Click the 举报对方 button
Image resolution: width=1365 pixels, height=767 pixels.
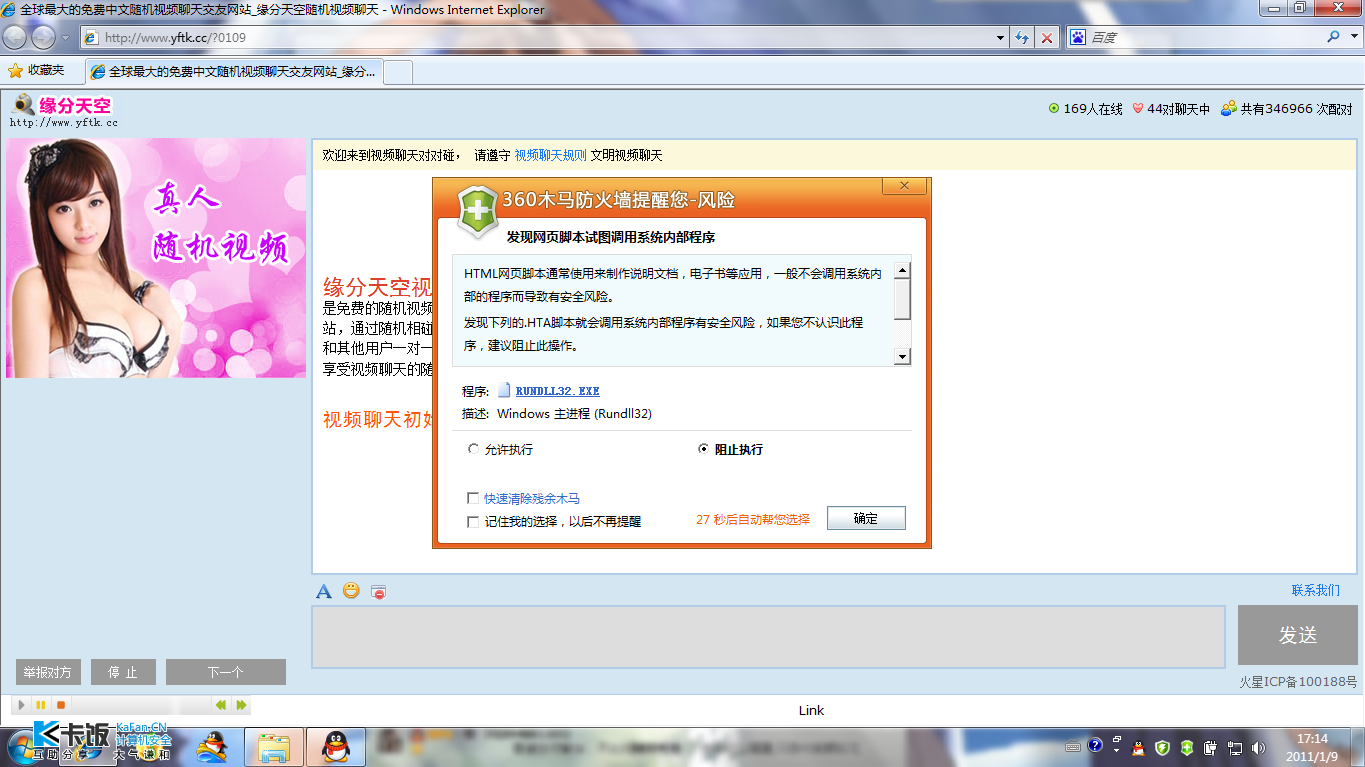[48, 672]
